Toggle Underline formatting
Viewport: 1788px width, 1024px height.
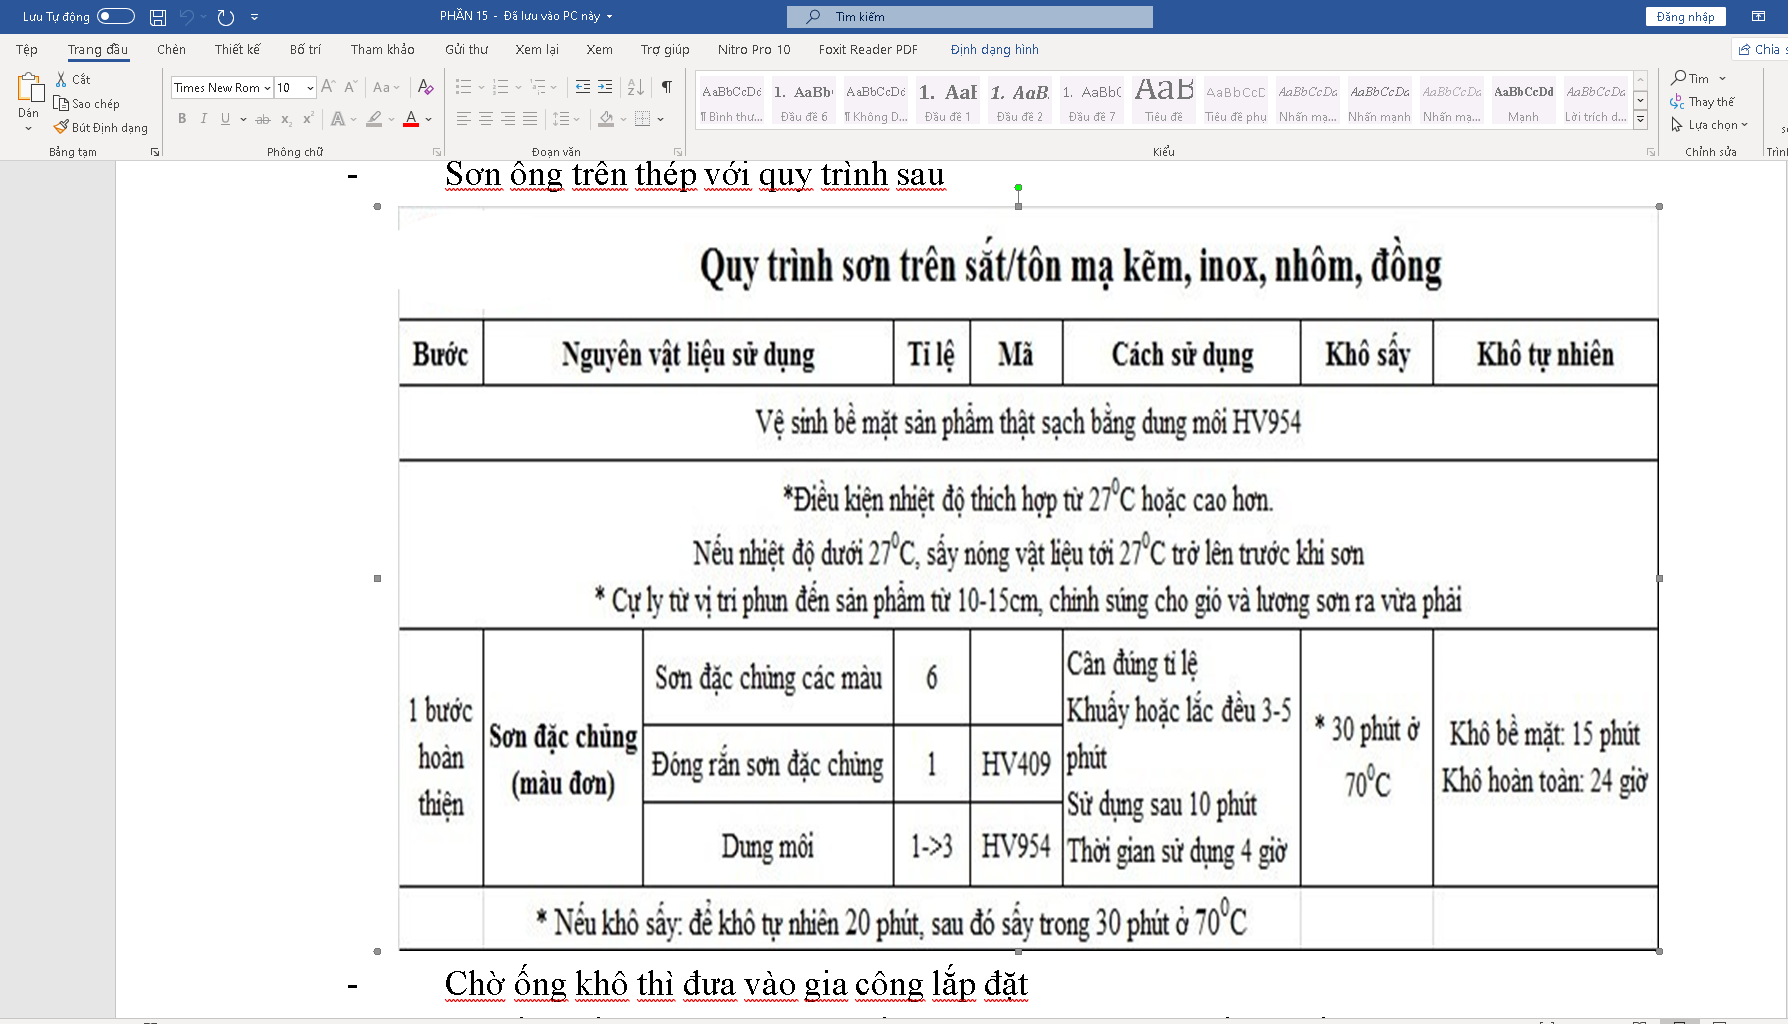coord(226,119)
